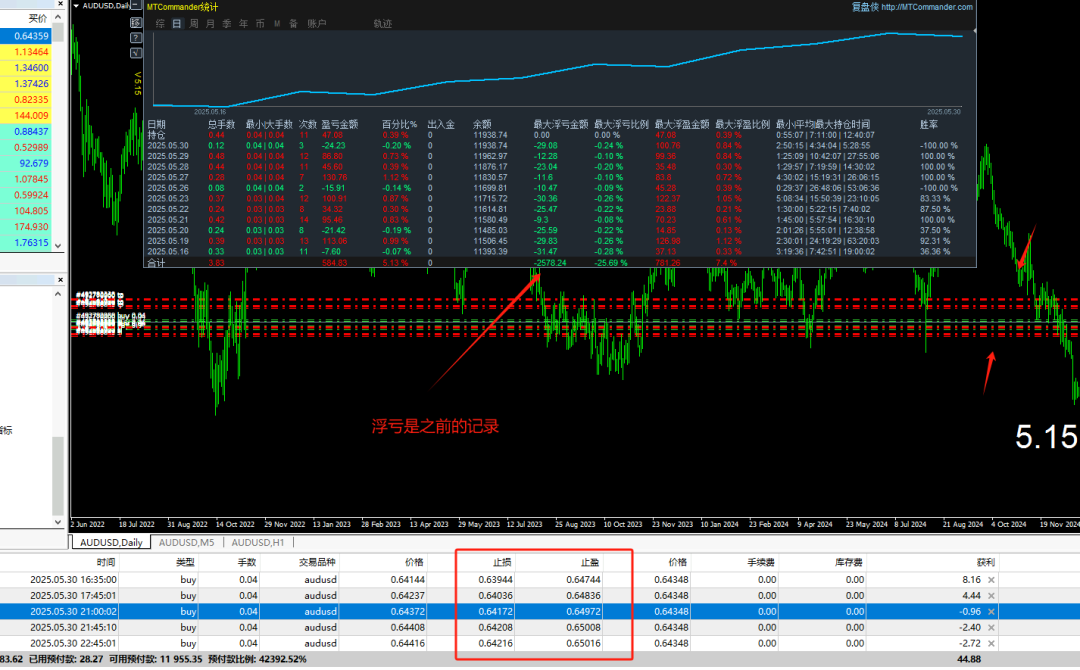Close the order opened at 17:45:01
This screenshot has width=1080, height=670.
tap(991, 596)
